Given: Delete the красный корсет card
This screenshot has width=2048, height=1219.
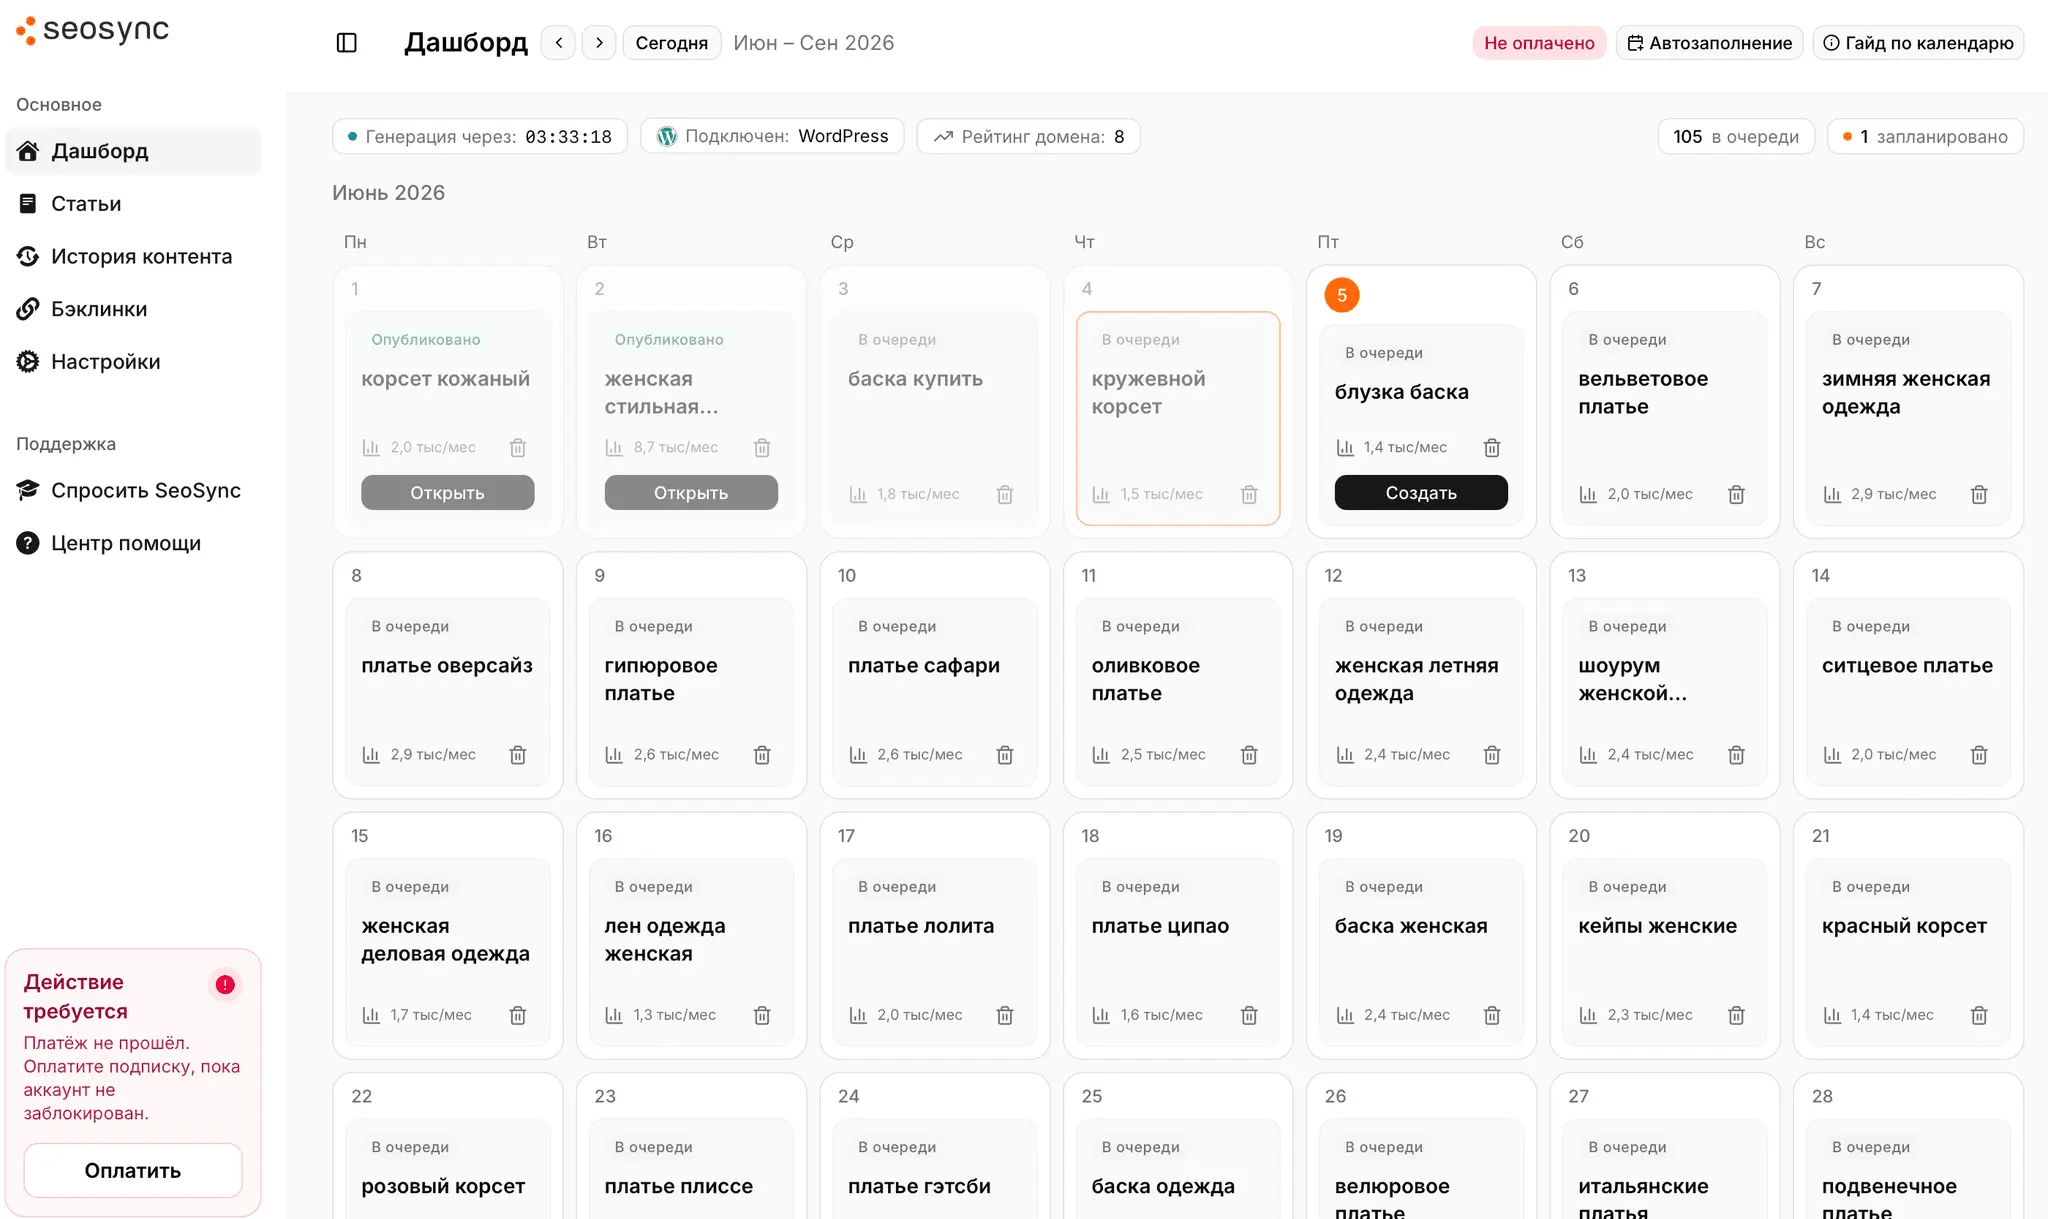Looking at the screenshot, I should tap(1979, 1015).
